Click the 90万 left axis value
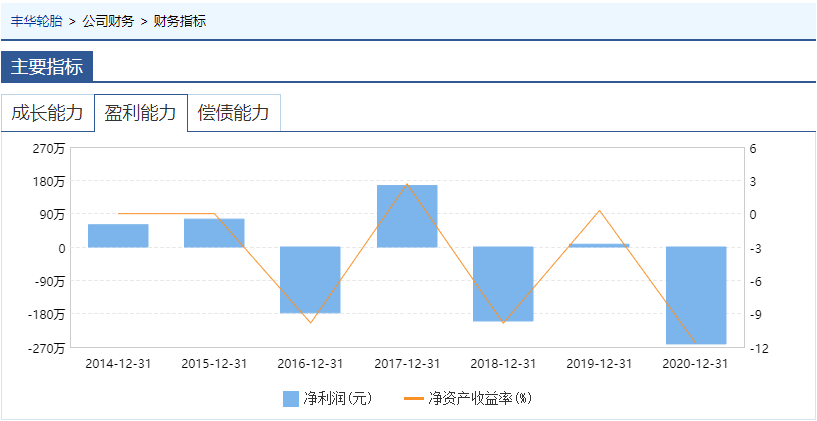The height and width of the screenshot is (421, 817). [x=53, y=215]
